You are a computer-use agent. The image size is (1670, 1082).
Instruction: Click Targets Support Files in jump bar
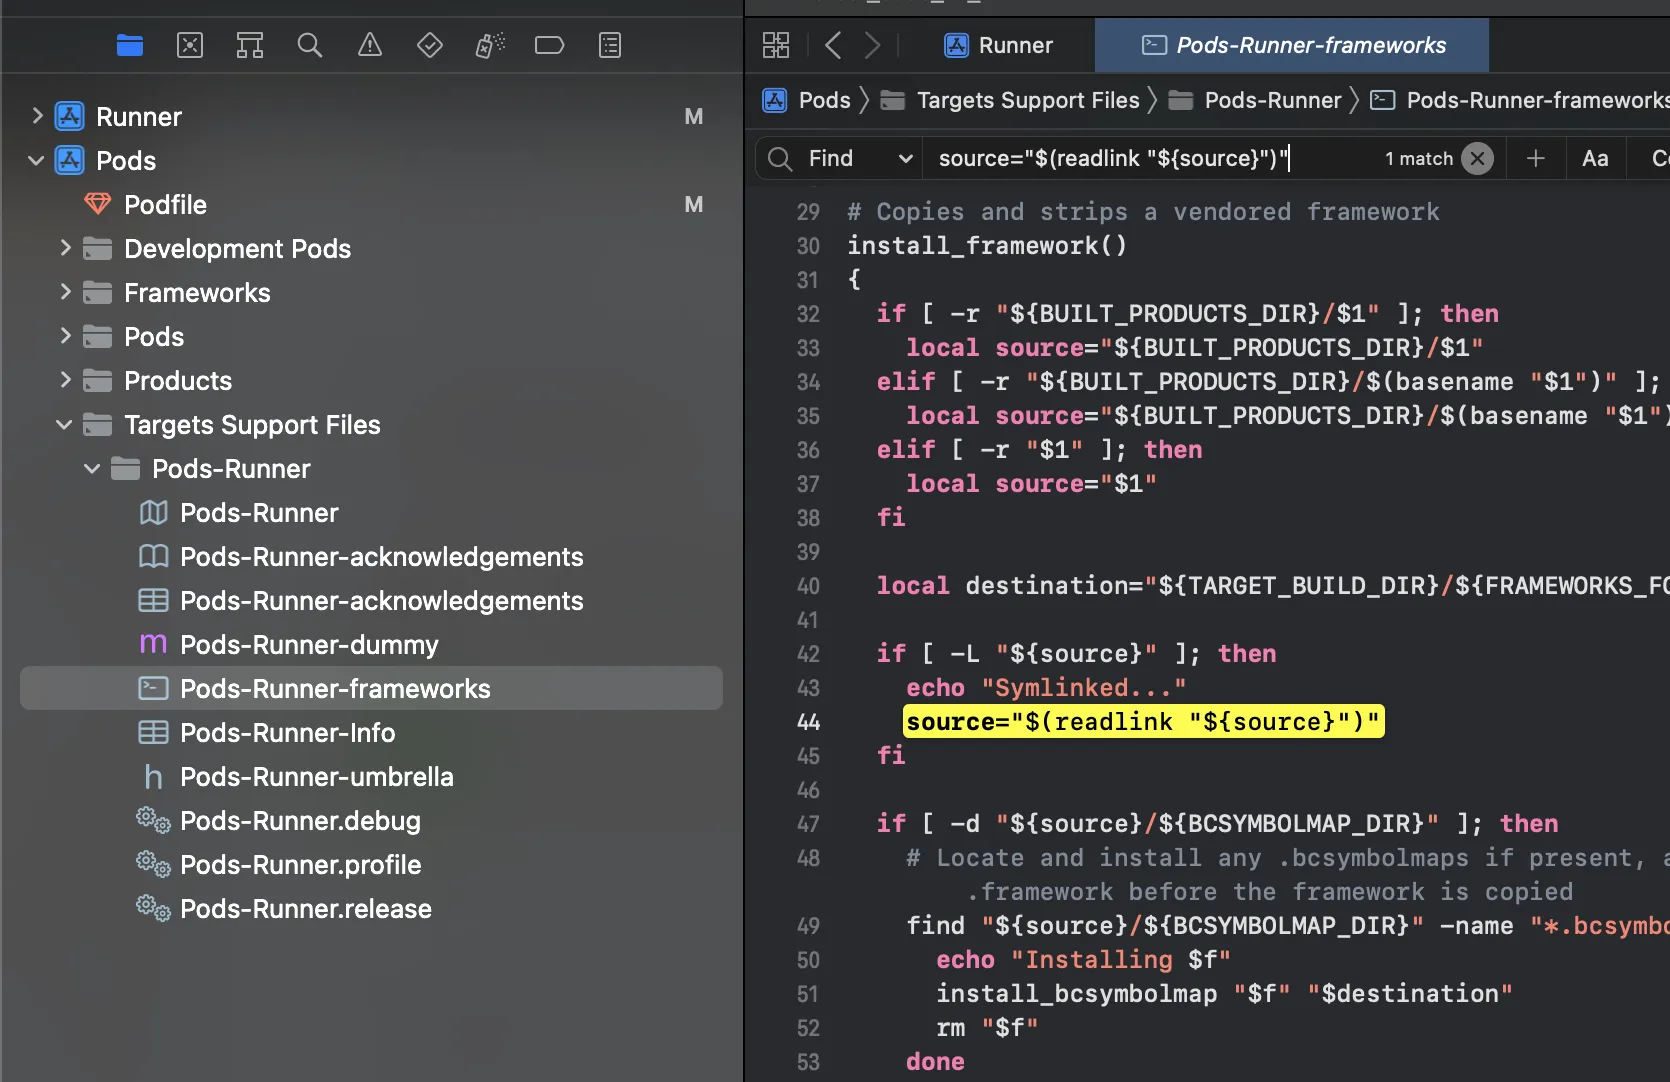click(1010, 100)
